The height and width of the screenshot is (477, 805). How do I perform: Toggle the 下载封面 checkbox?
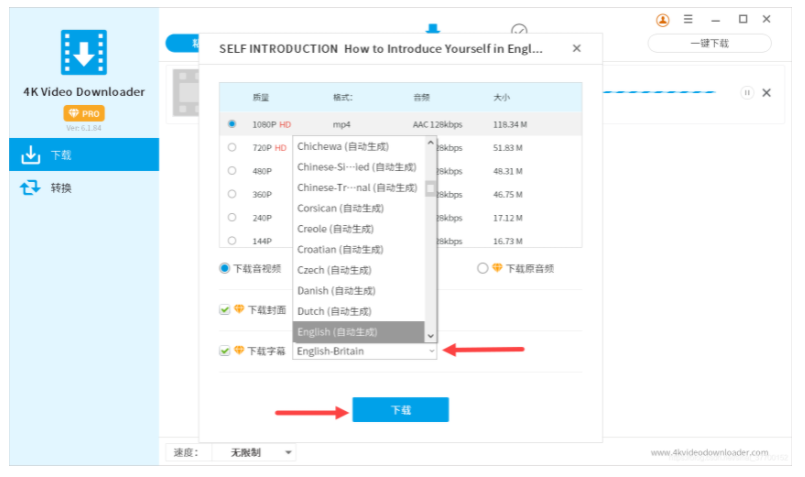(225, 310)
